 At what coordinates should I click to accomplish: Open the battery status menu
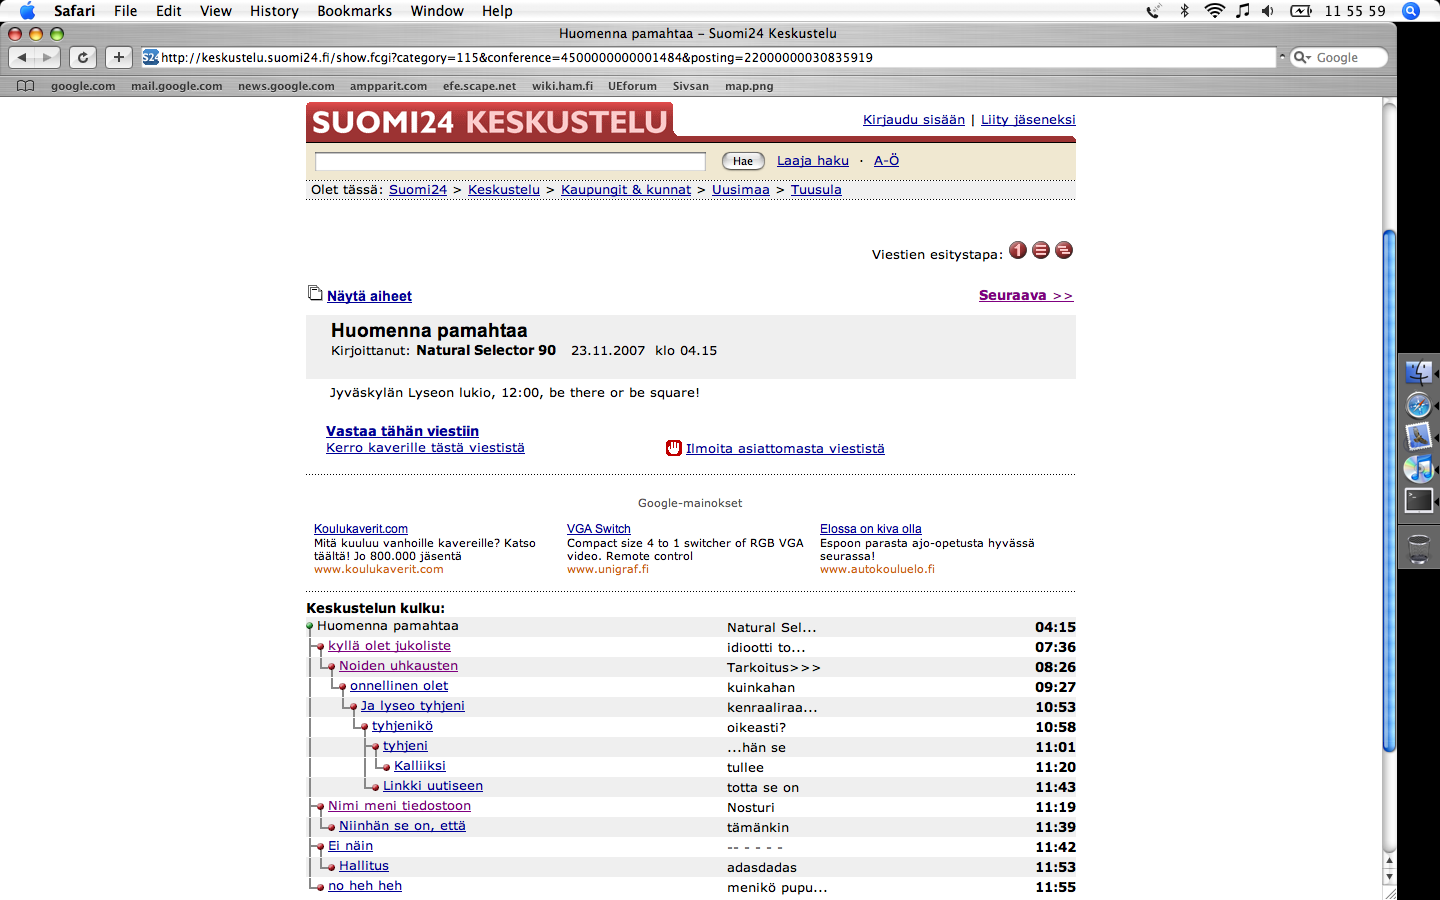(1301, 11)
